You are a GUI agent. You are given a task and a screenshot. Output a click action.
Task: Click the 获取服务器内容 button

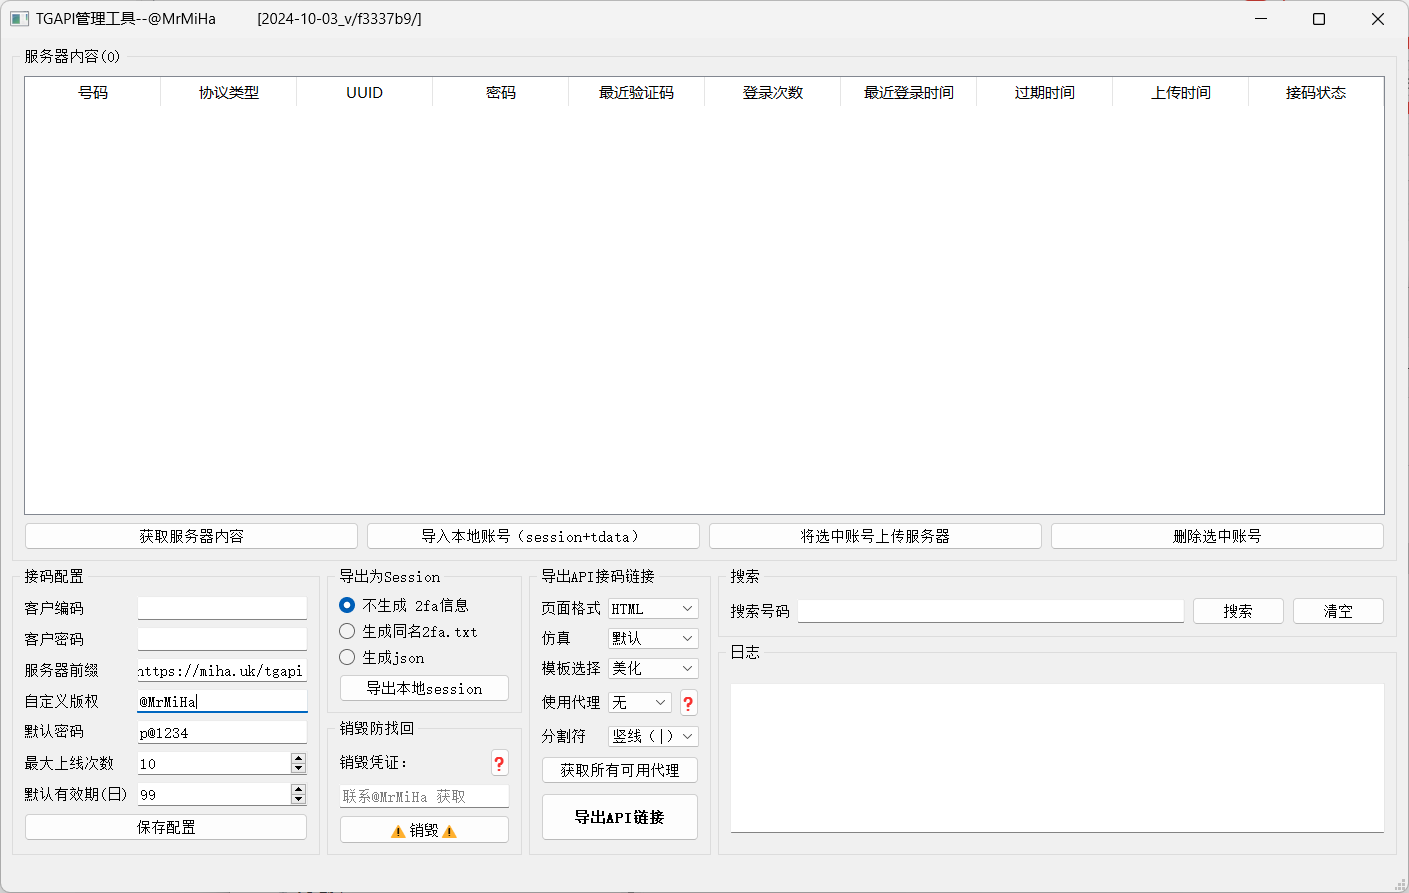click(190, 535)
